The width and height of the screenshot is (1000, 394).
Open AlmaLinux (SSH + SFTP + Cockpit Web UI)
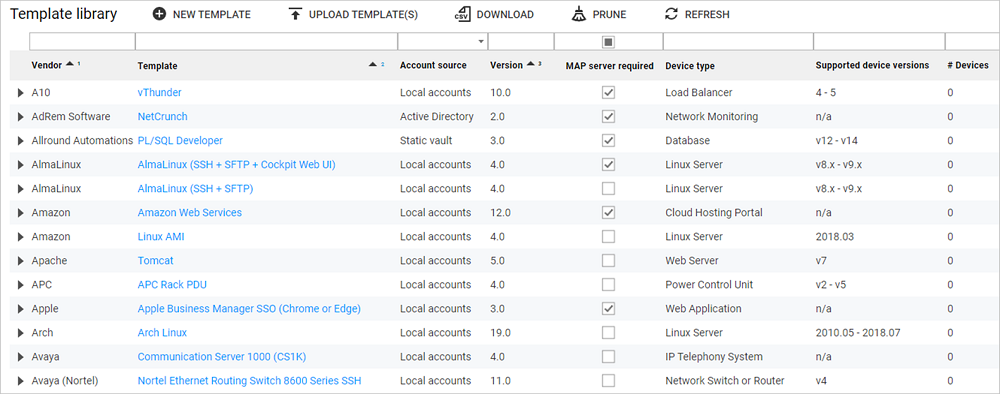coord(237,164)
